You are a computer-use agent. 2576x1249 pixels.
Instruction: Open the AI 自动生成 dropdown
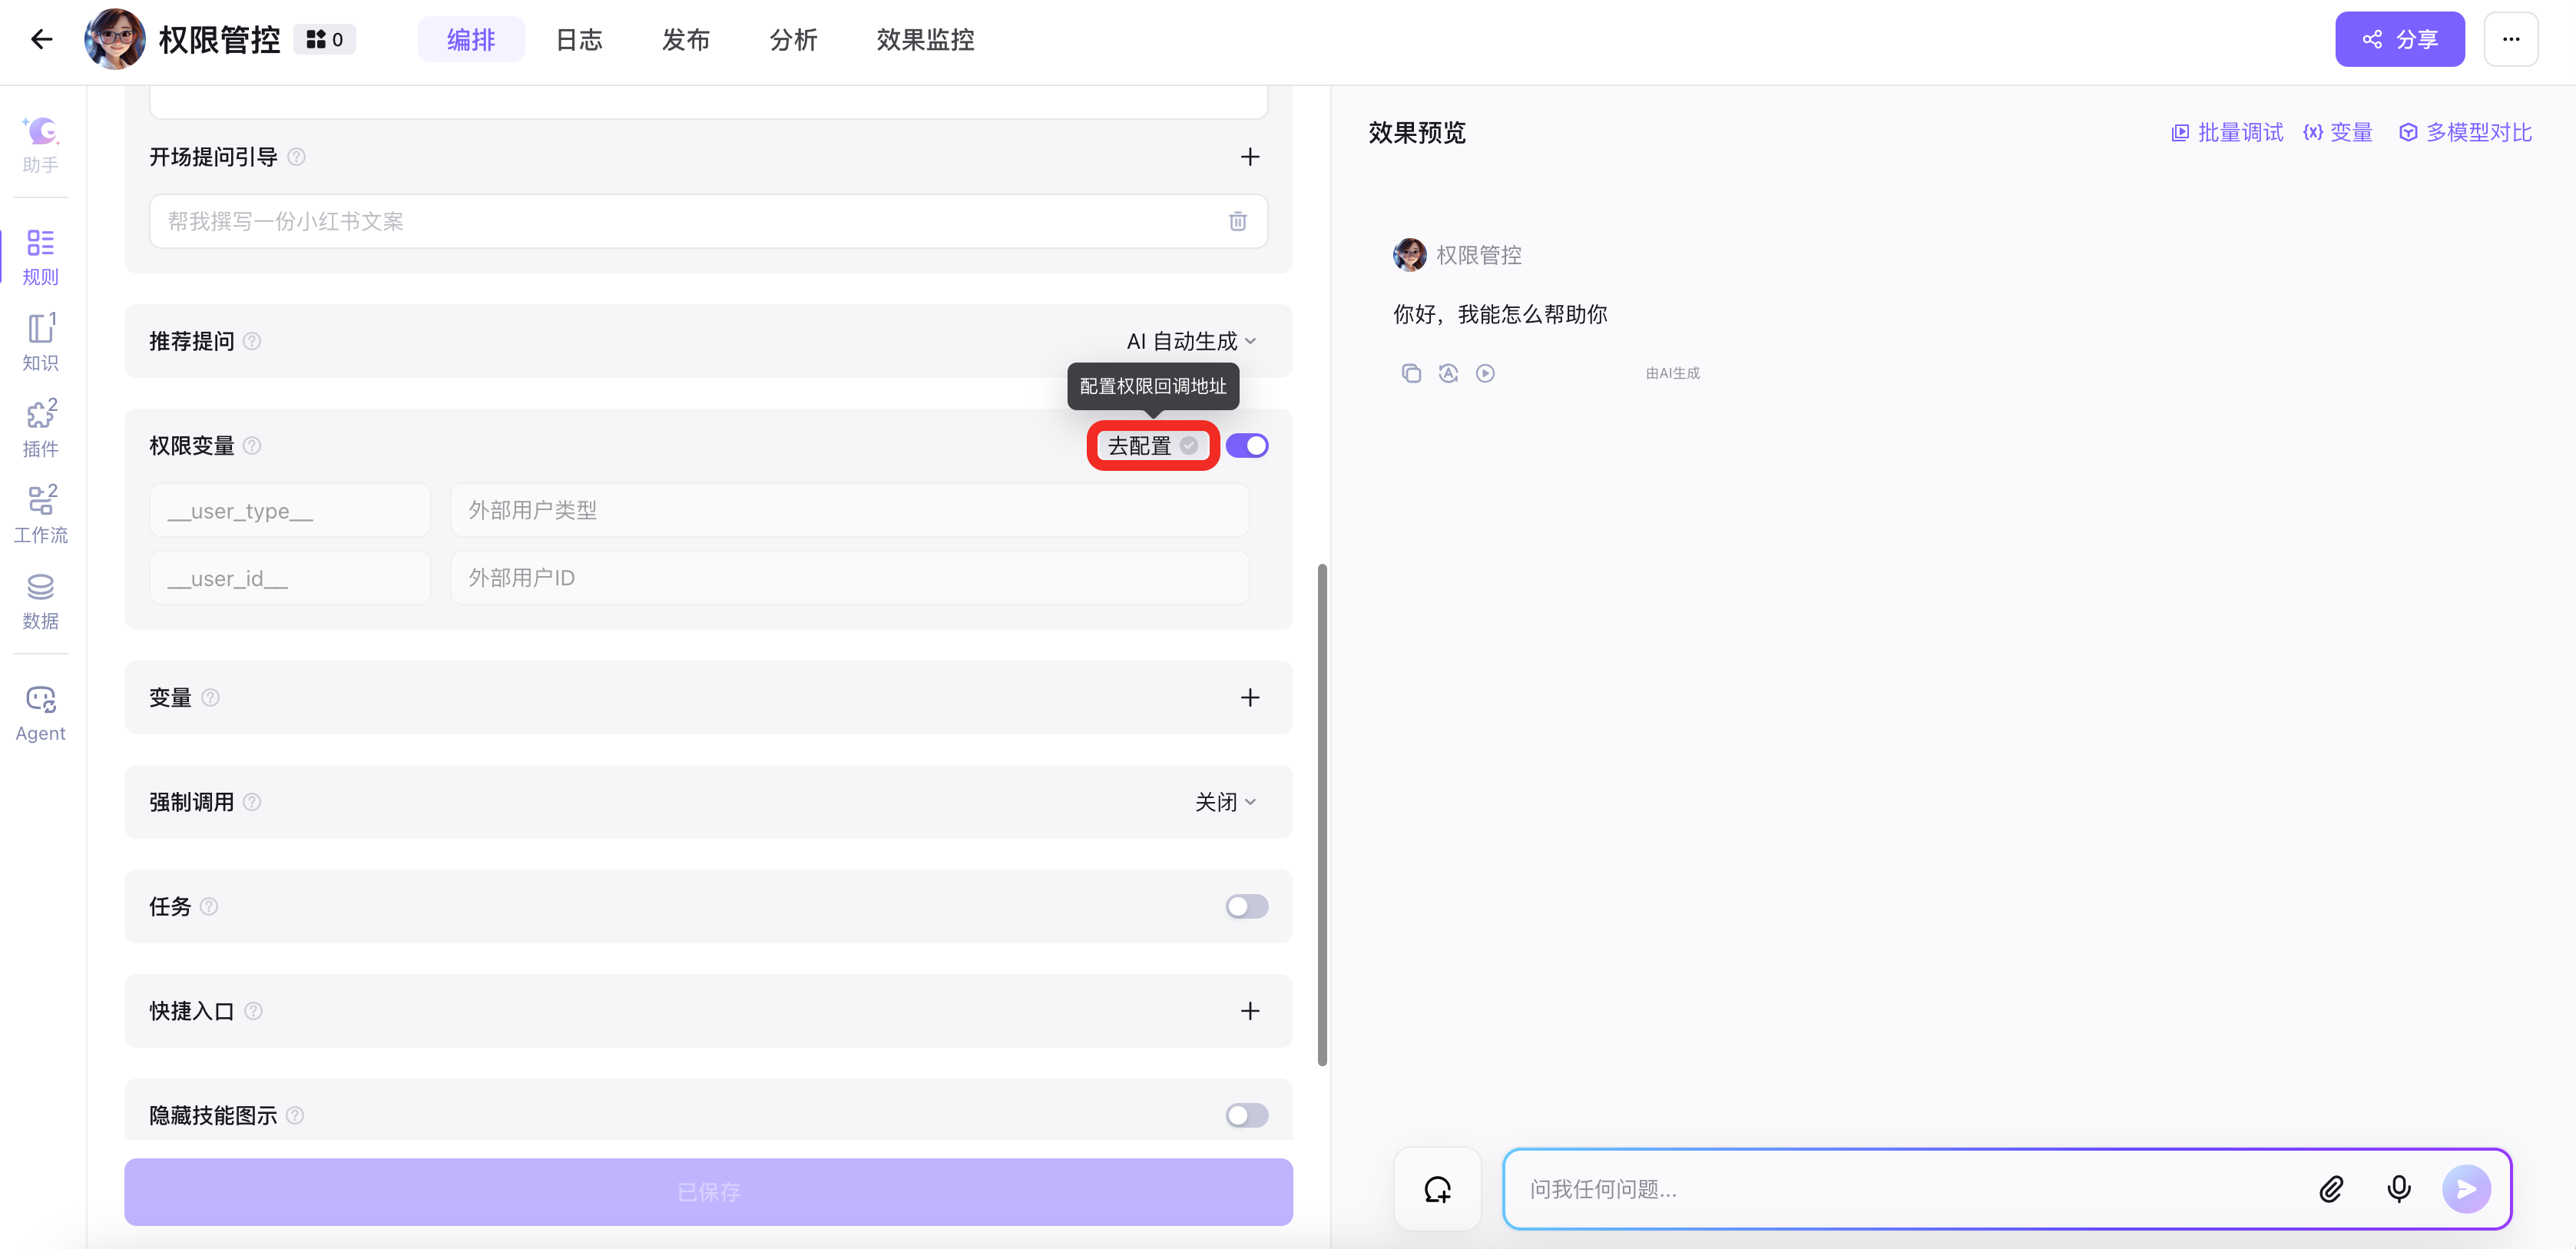(x=1190, y=341)
